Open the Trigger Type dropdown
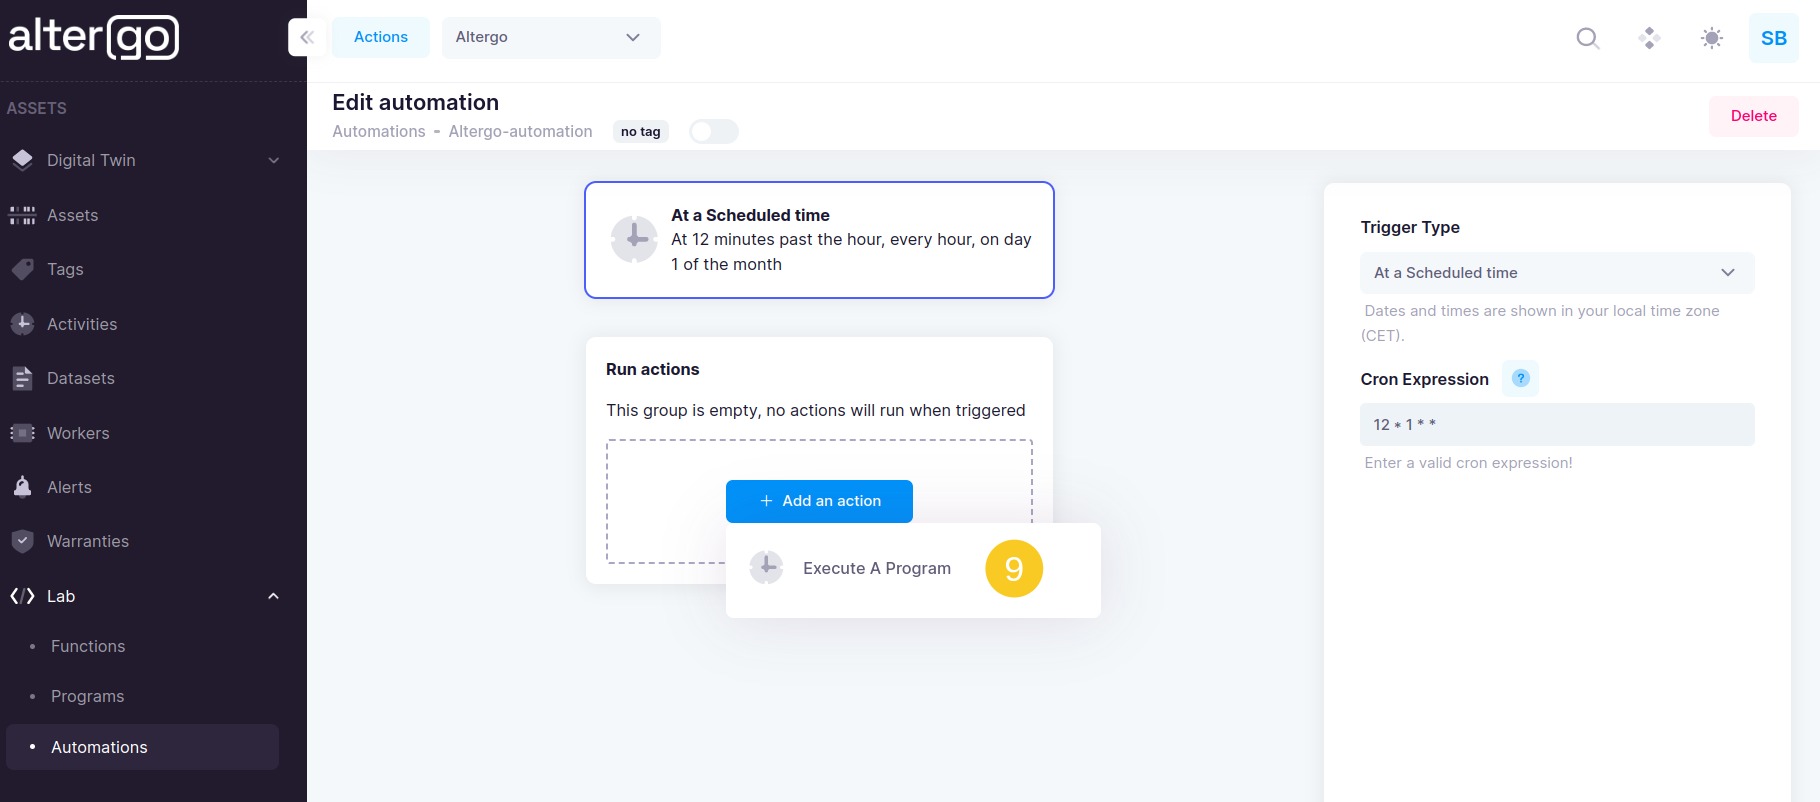 1556,273
